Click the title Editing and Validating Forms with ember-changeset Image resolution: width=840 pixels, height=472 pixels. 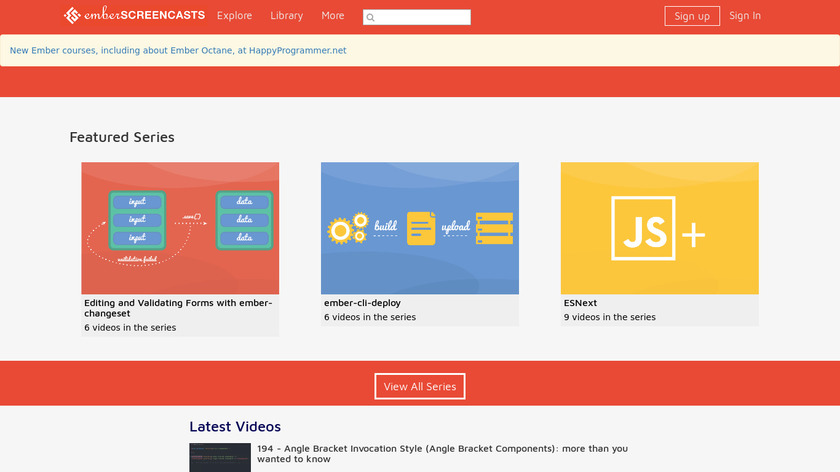pyautogui.click(x=178, y=308)
